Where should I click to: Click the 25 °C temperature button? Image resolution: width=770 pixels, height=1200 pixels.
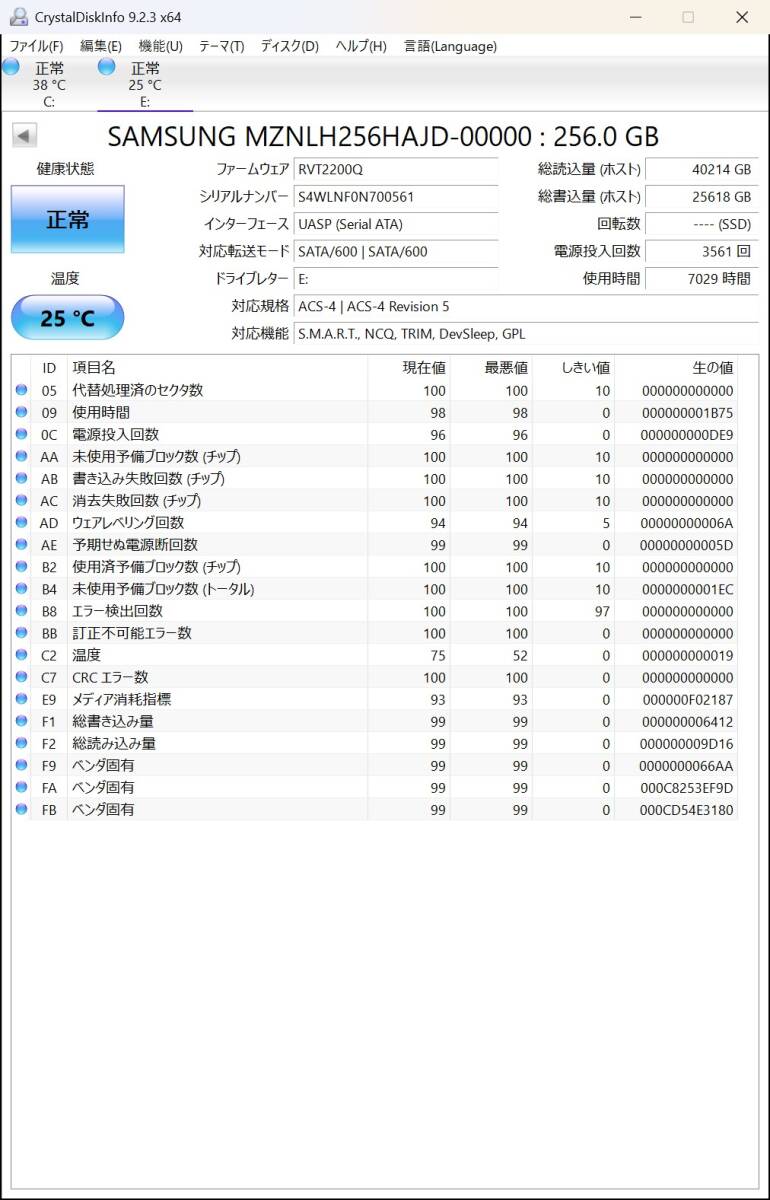click(x=68, y=318)
